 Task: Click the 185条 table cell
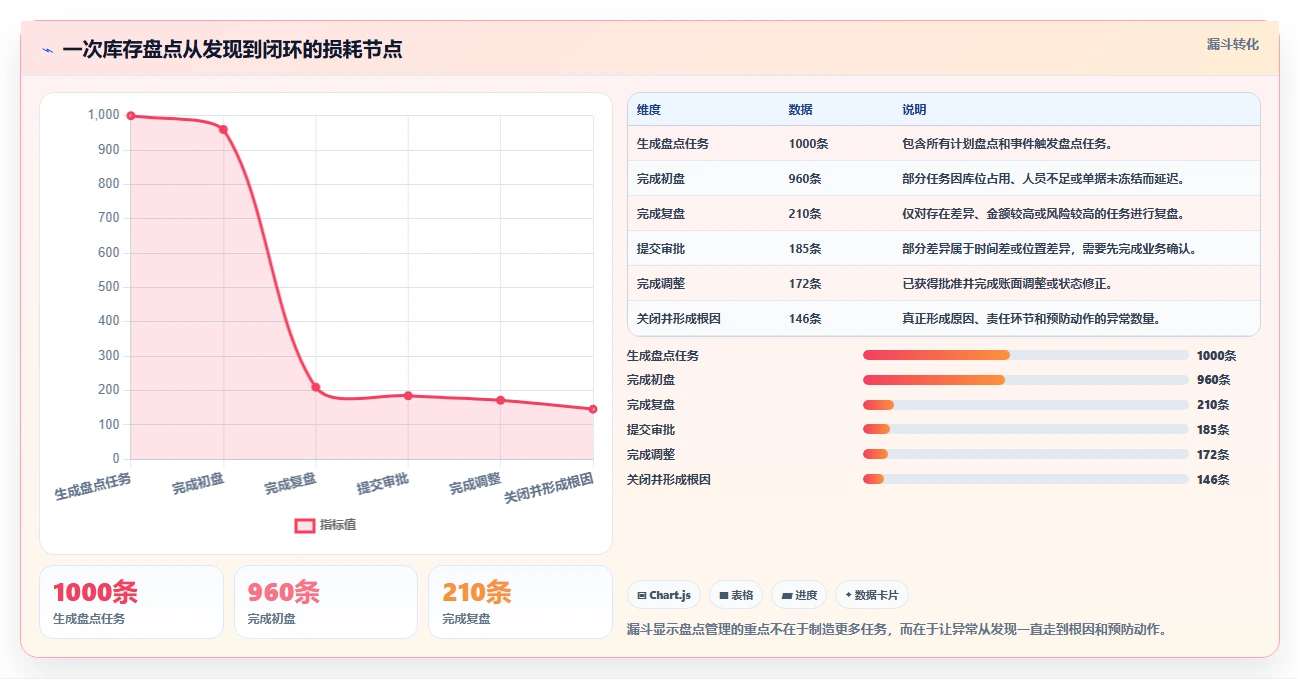(x=805, y=249)
